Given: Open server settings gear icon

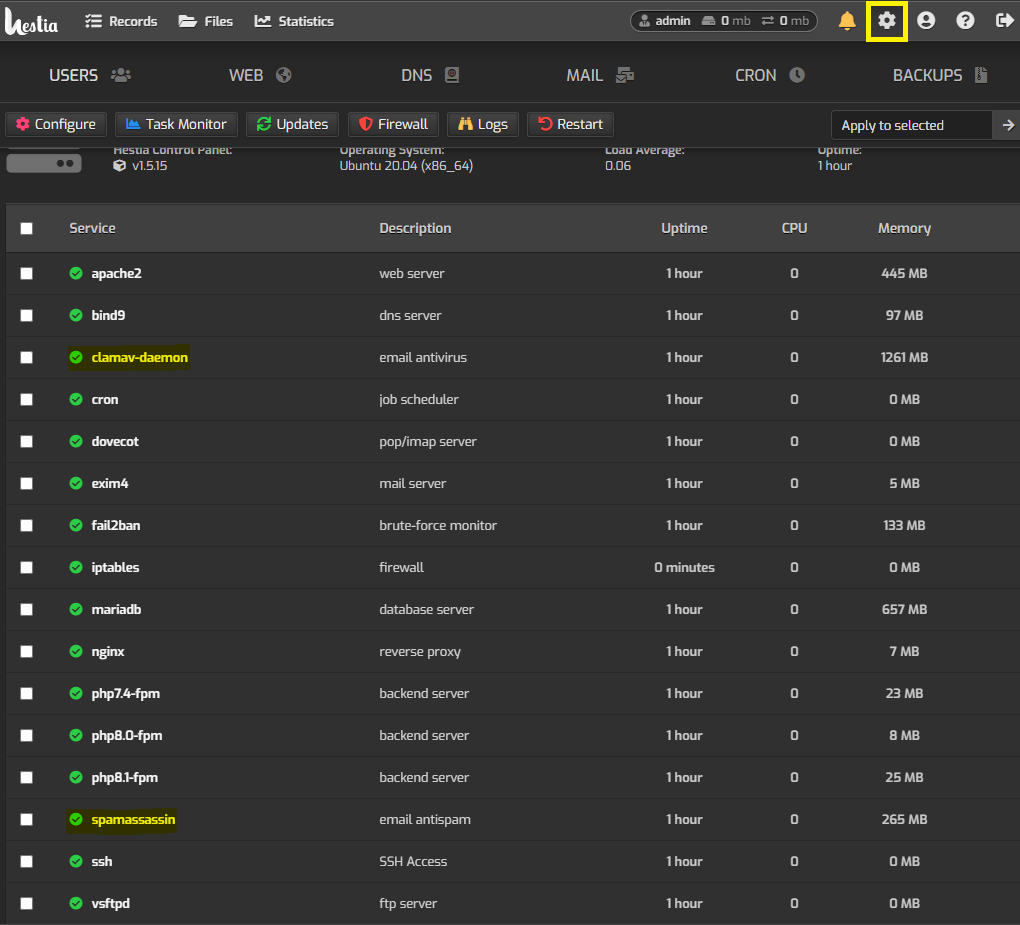Looking at the screenshot, I should (x=887, y=21).
